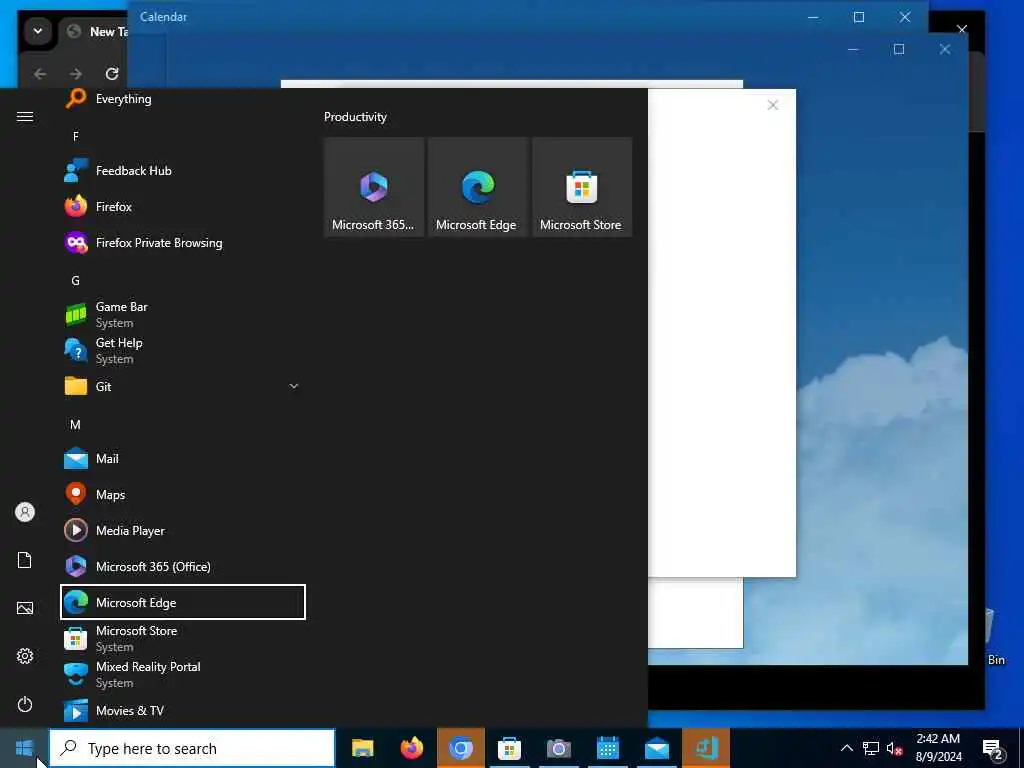Launch Feedback Hub from the Start menu
This screenshot has height=768, width=1024.
point(183,171)
